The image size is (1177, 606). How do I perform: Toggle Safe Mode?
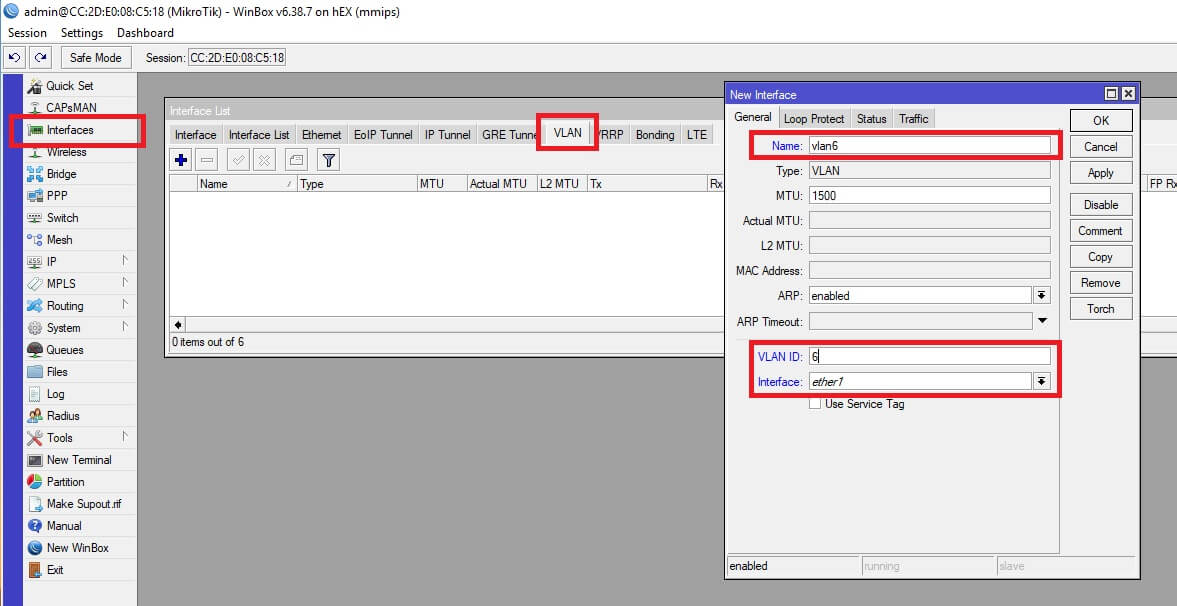96,58
